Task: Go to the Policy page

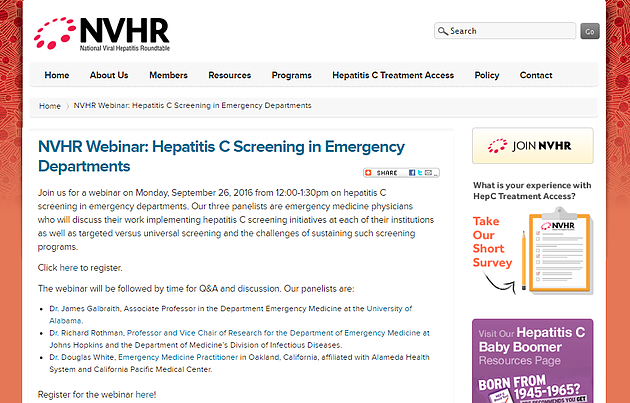Action: click(x=487, y=75)
